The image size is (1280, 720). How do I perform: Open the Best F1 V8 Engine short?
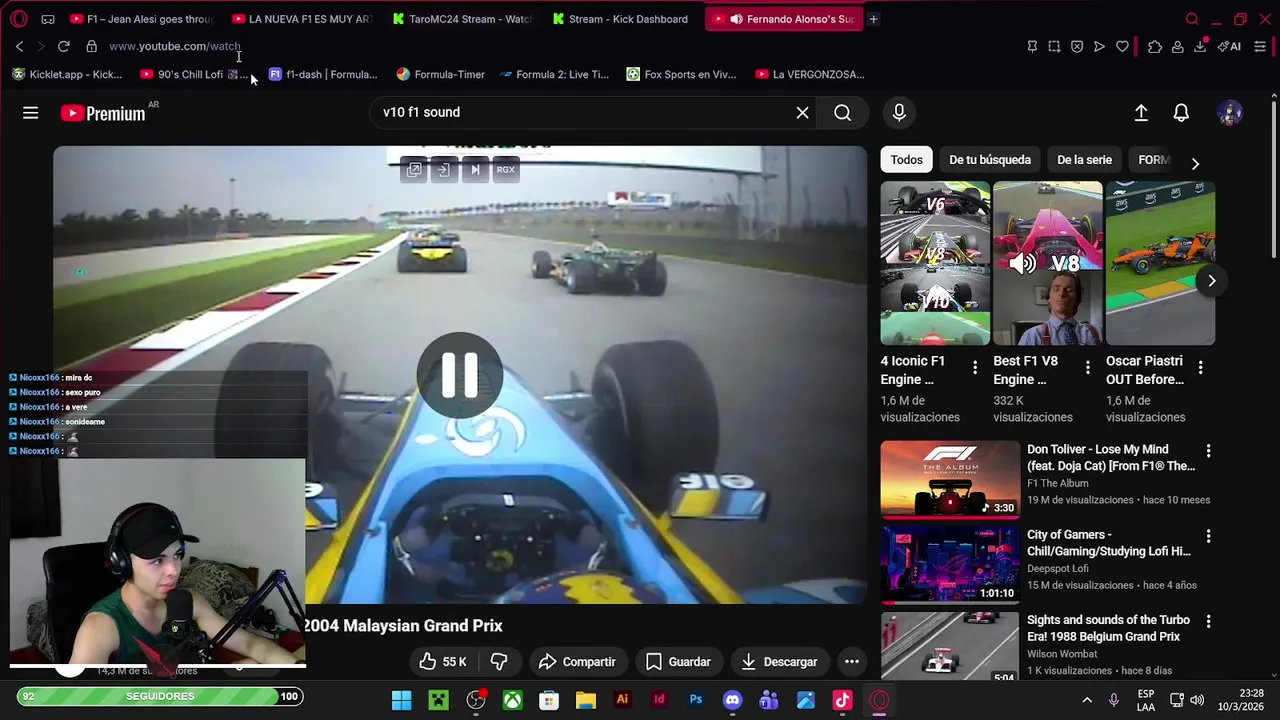click(x=1048, y=263)
